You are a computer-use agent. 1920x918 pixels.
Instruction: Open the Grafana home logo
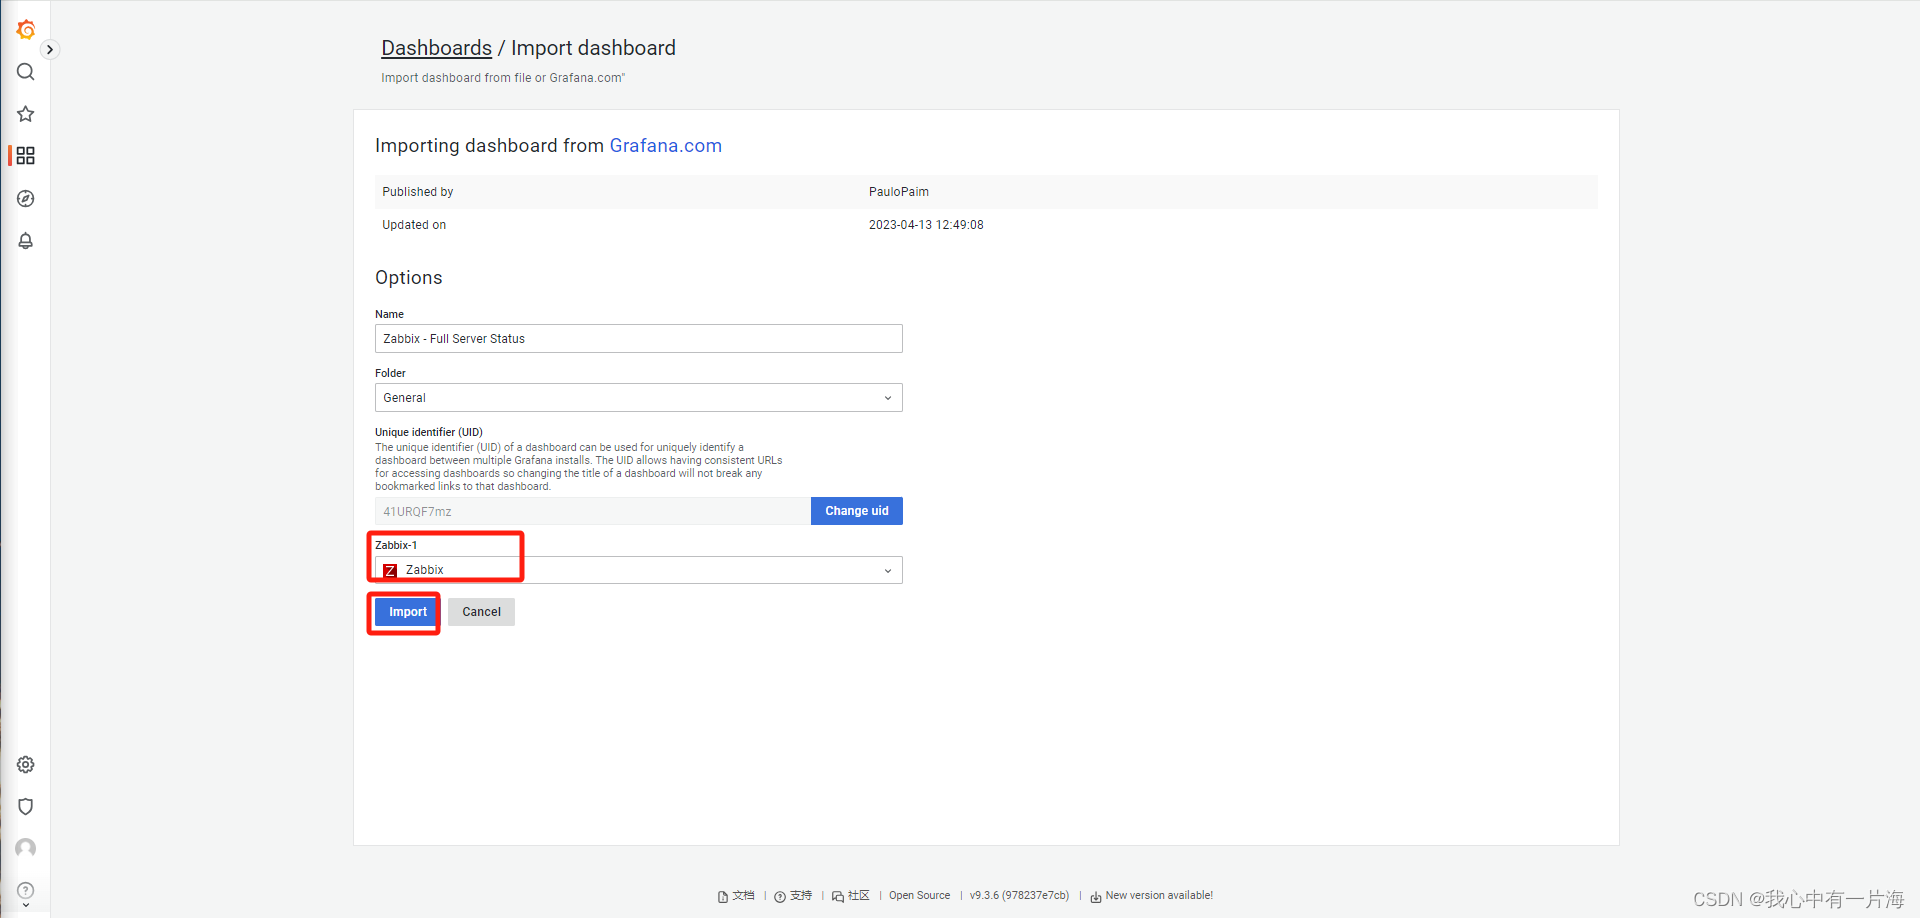coord(26,30)
